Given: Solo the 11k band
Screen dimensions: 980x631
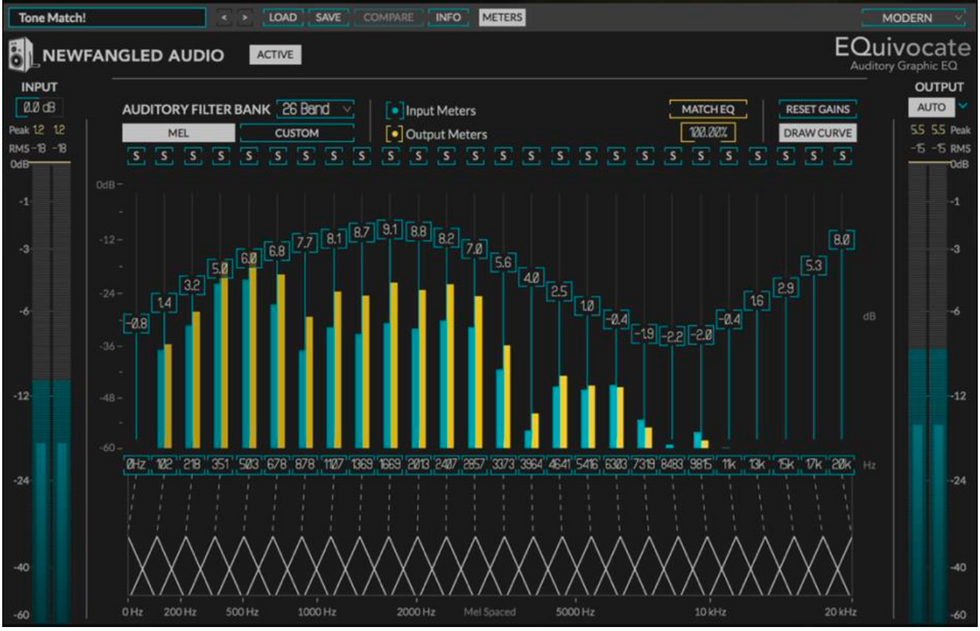Looking at the screenshot, I should pyautogui.click(x=729, y=156).
